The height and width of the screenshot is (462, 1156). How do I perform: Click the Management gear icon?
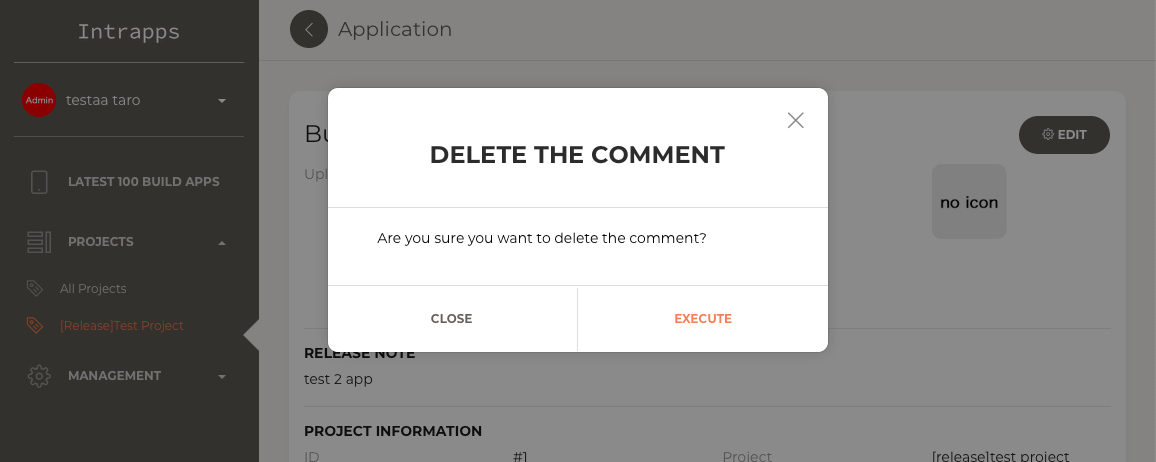(x=39, y=376)
